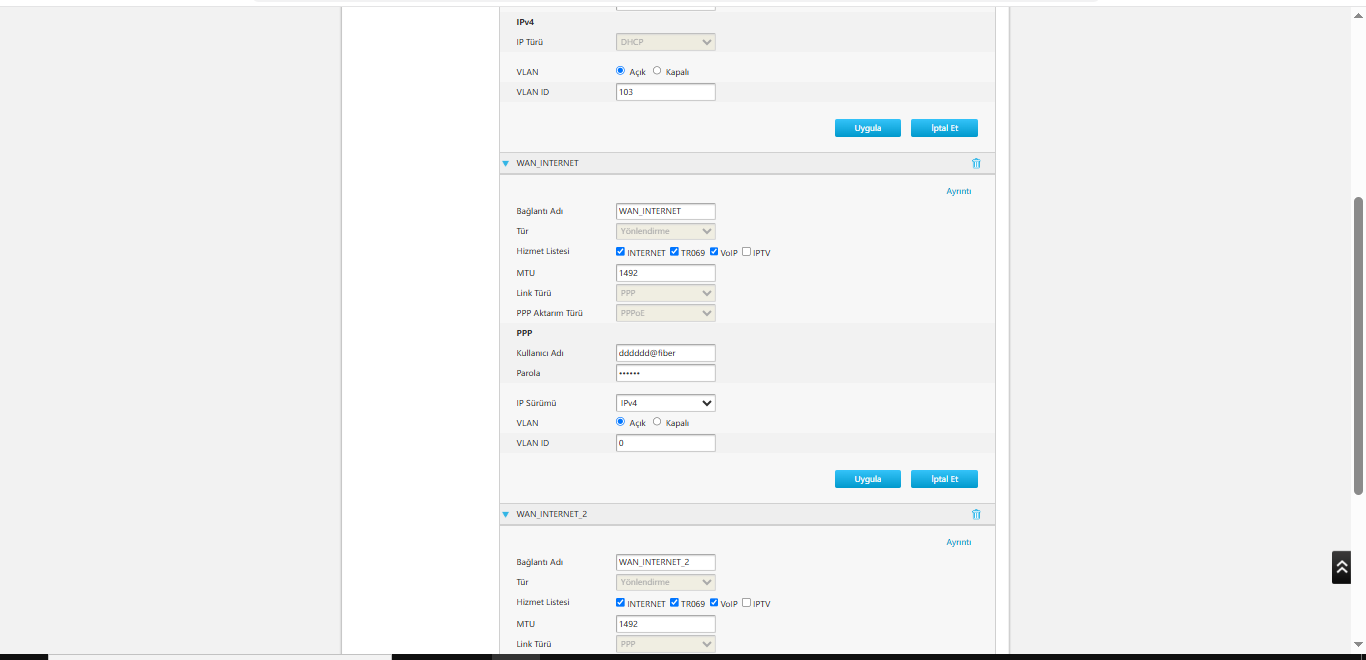This screenshot has height=660, width=1366.
Task: Click the page vertical scrollbar thumb
Action: (1358, 345)
